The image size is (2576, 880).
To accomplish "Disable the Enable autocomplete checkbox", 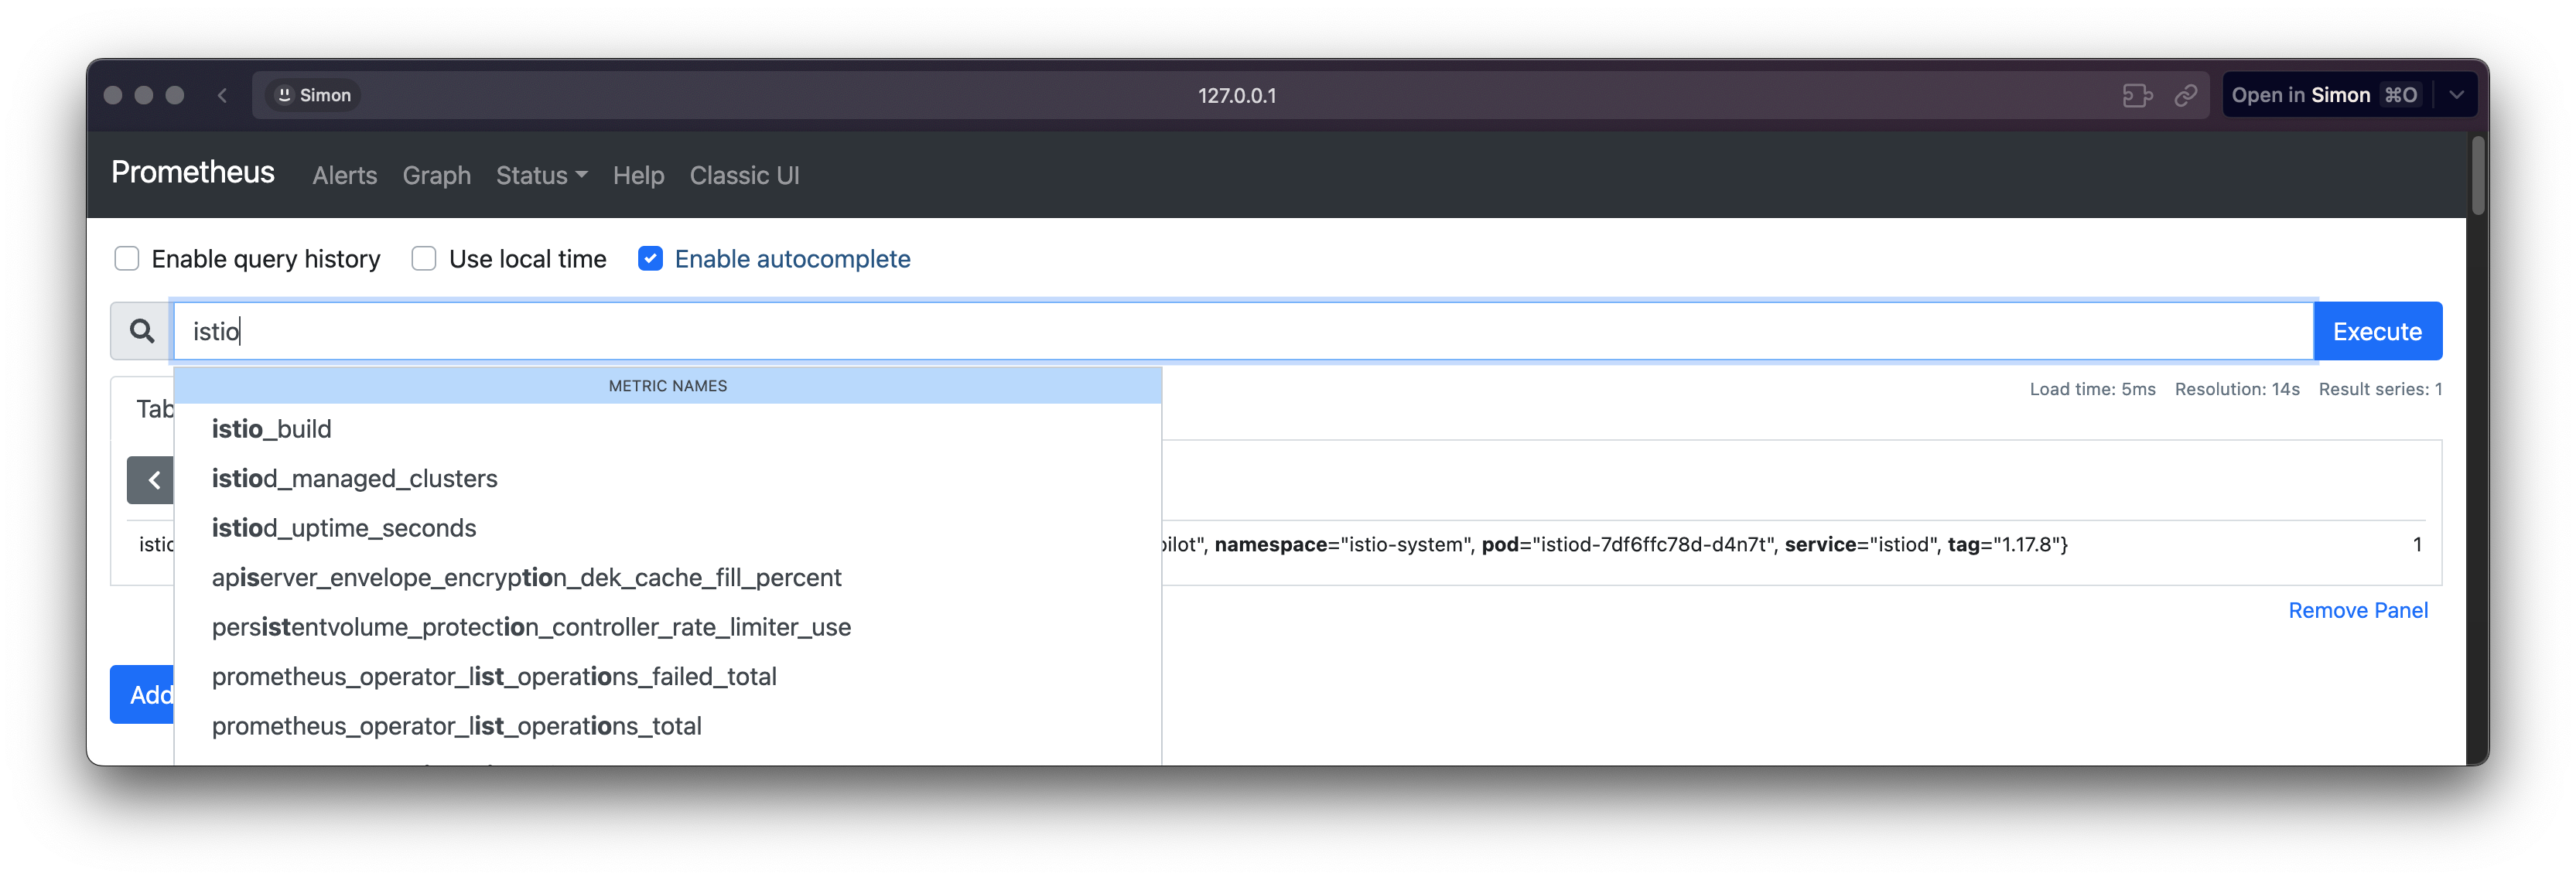I will [x=650, y=259].
